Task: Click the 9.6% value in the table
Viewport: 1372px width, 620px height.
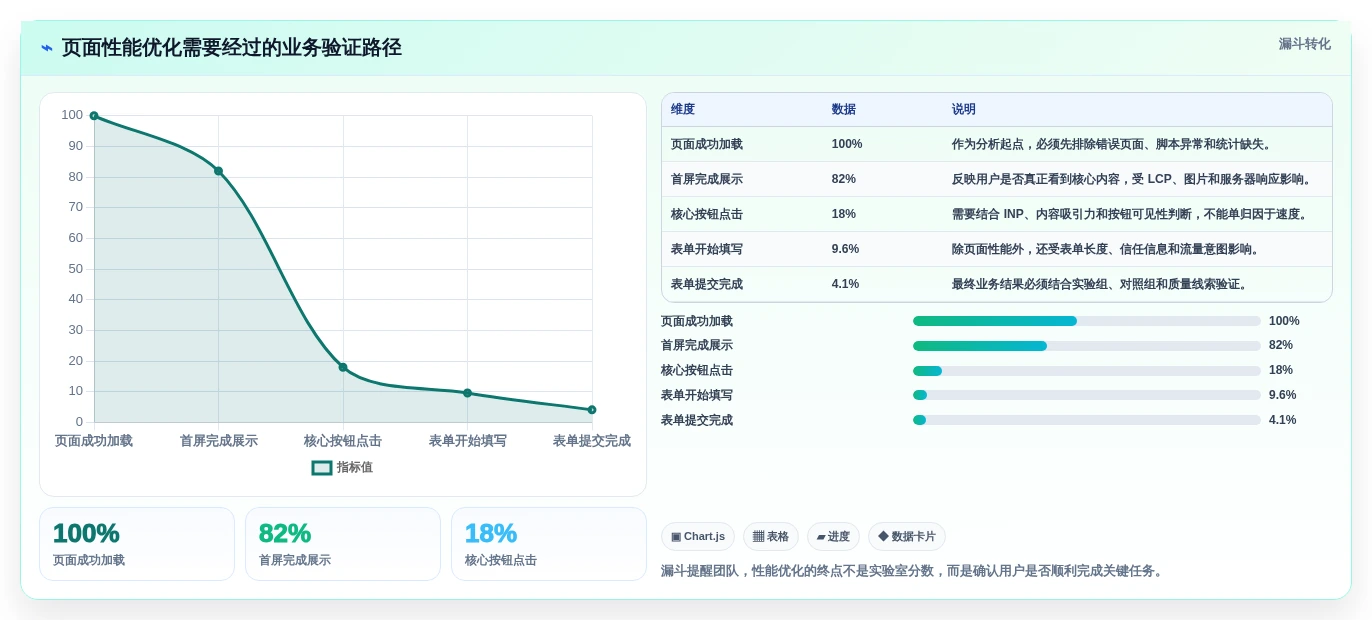Action: (x=846, y=249)
